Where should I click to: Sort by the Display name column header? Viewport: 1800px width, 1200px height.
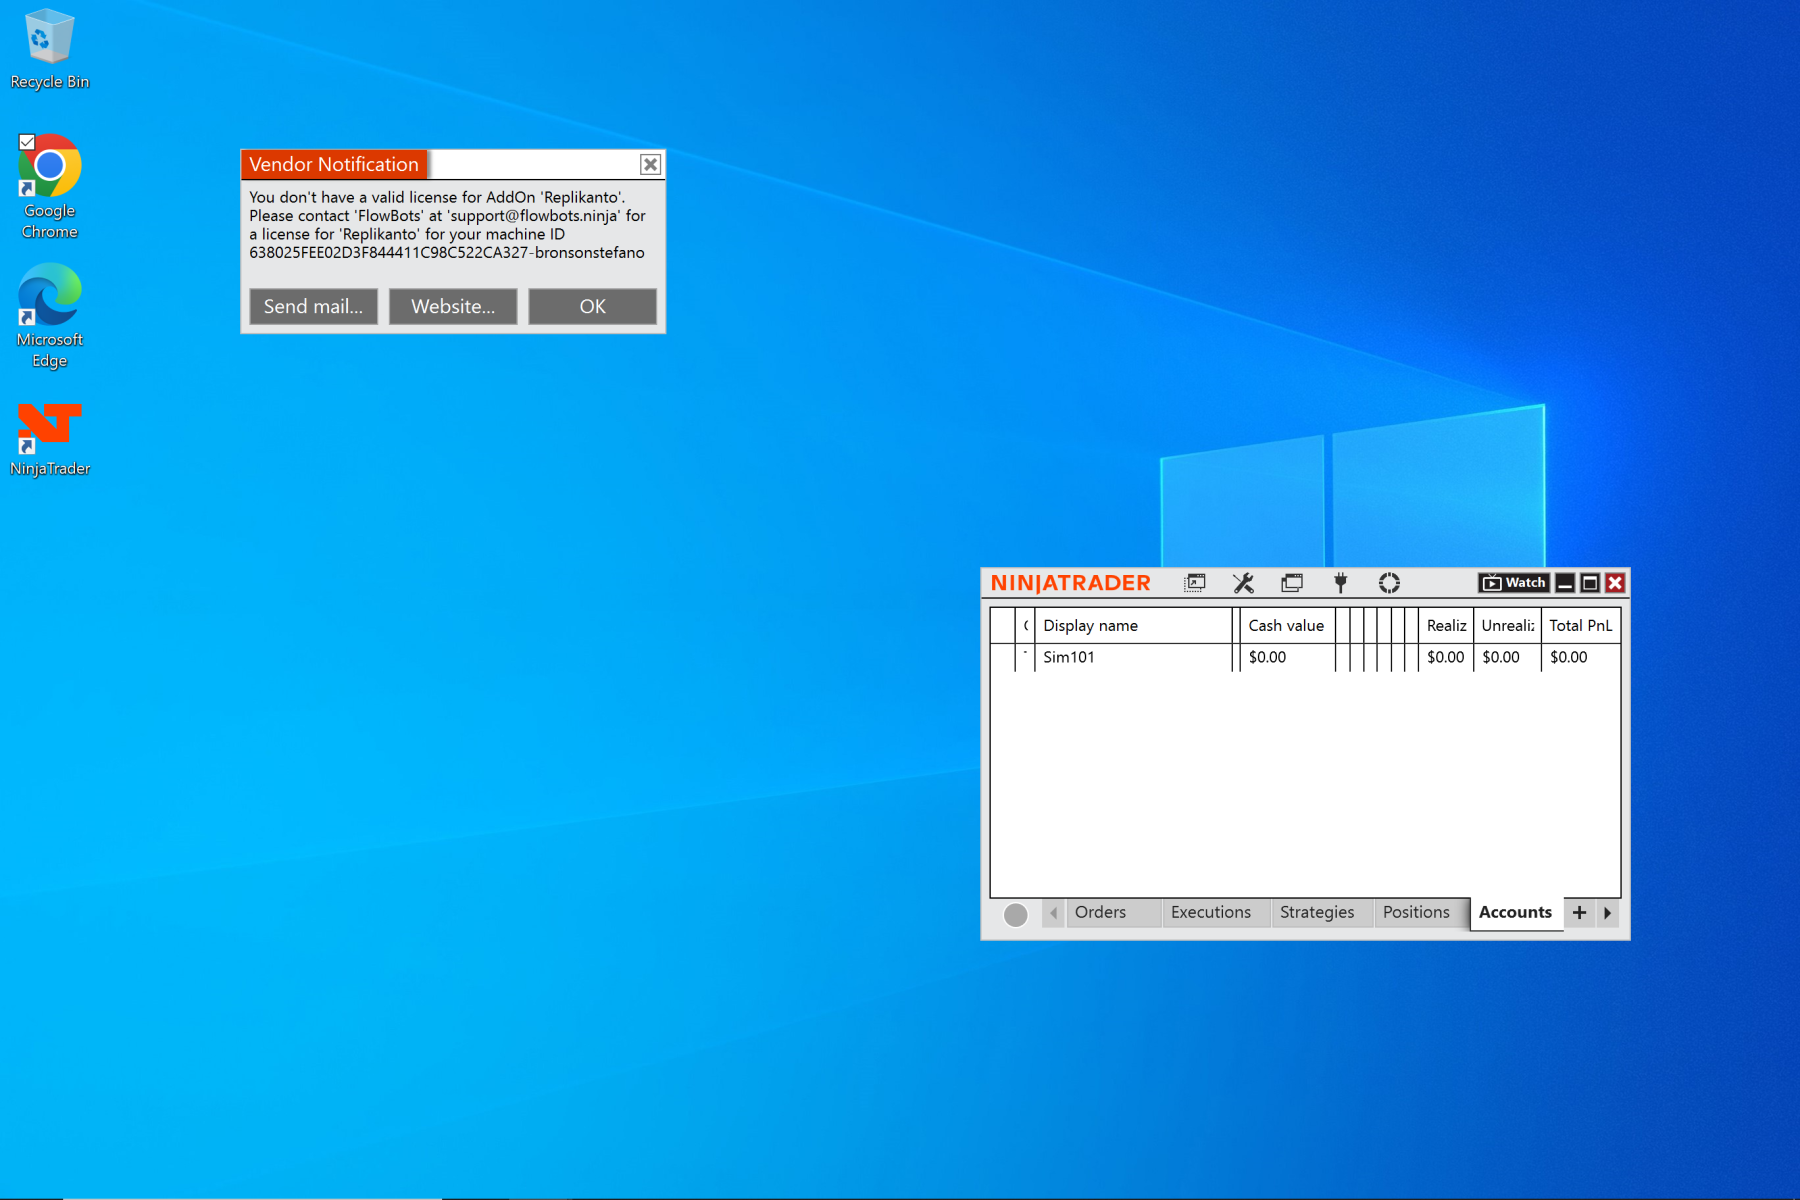click(1133, 626)
